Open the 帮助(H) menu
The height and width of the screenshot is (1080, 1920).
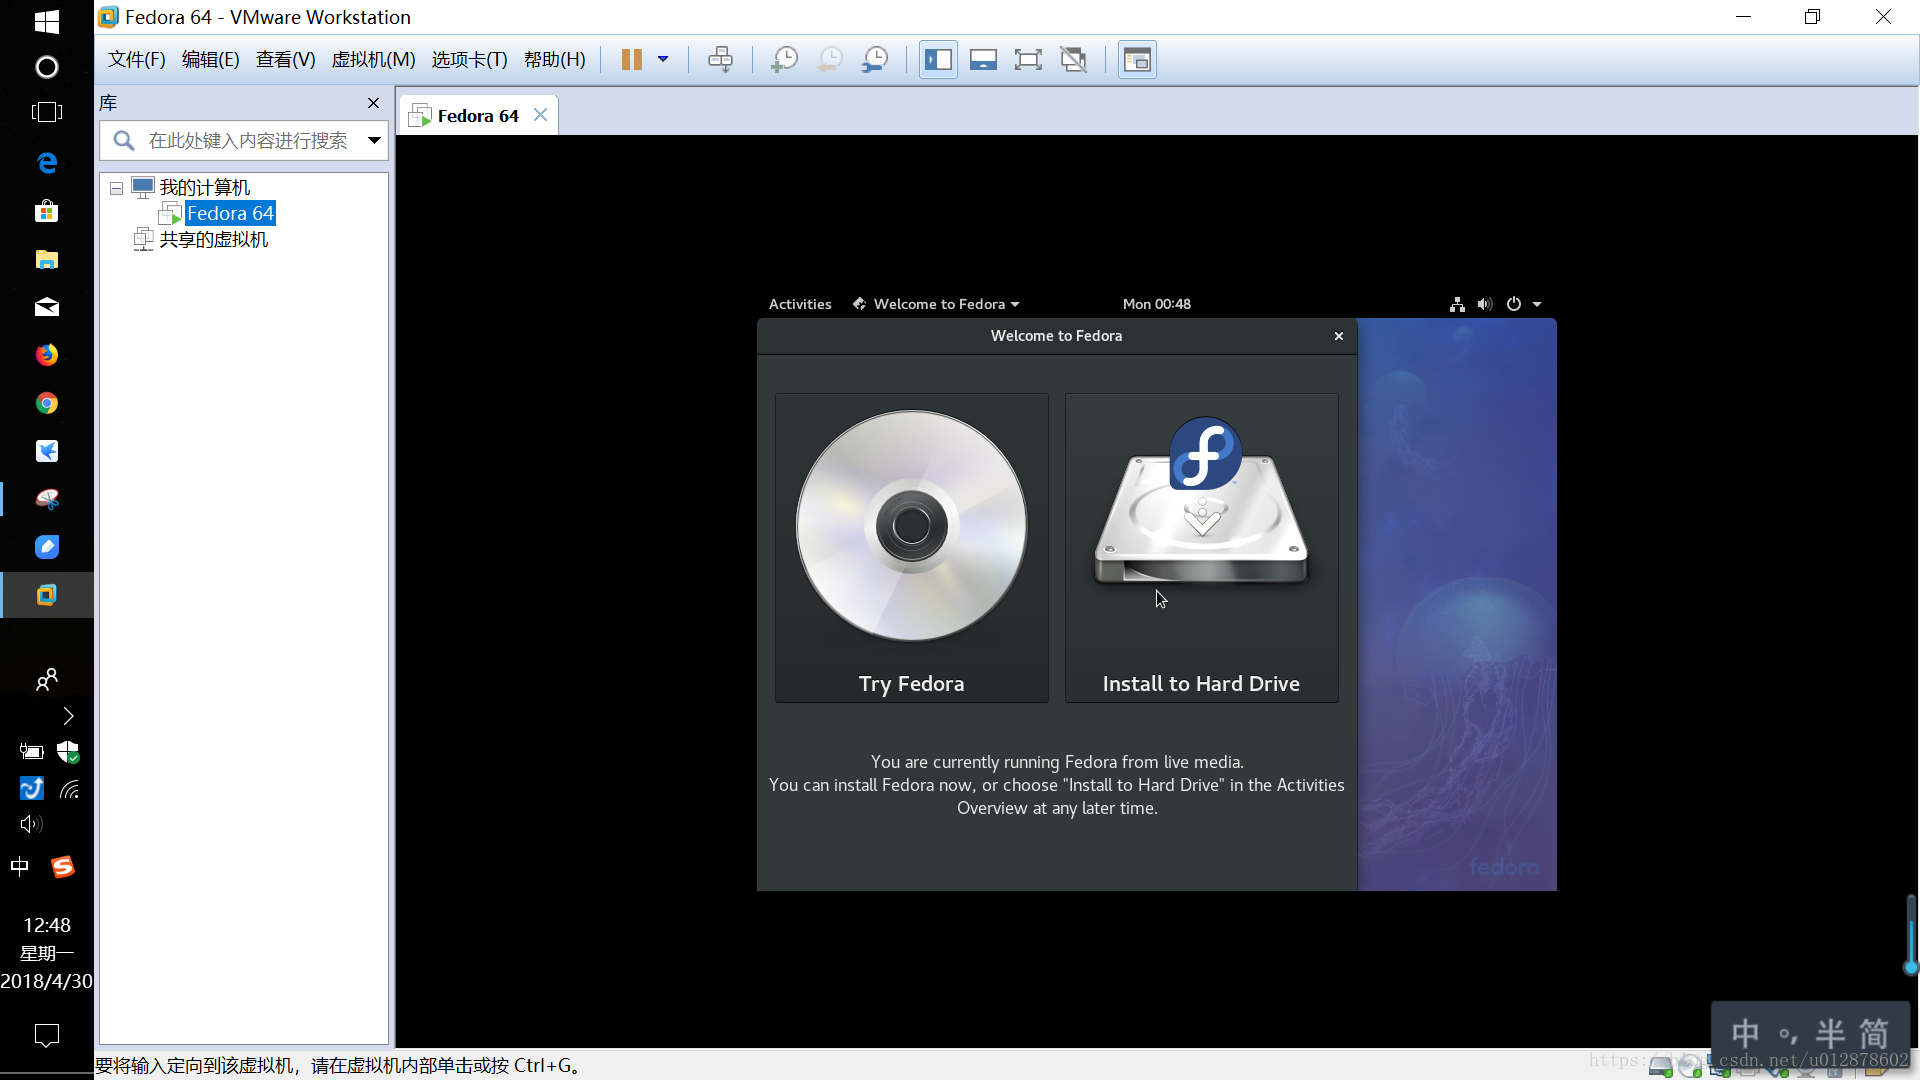555,60
